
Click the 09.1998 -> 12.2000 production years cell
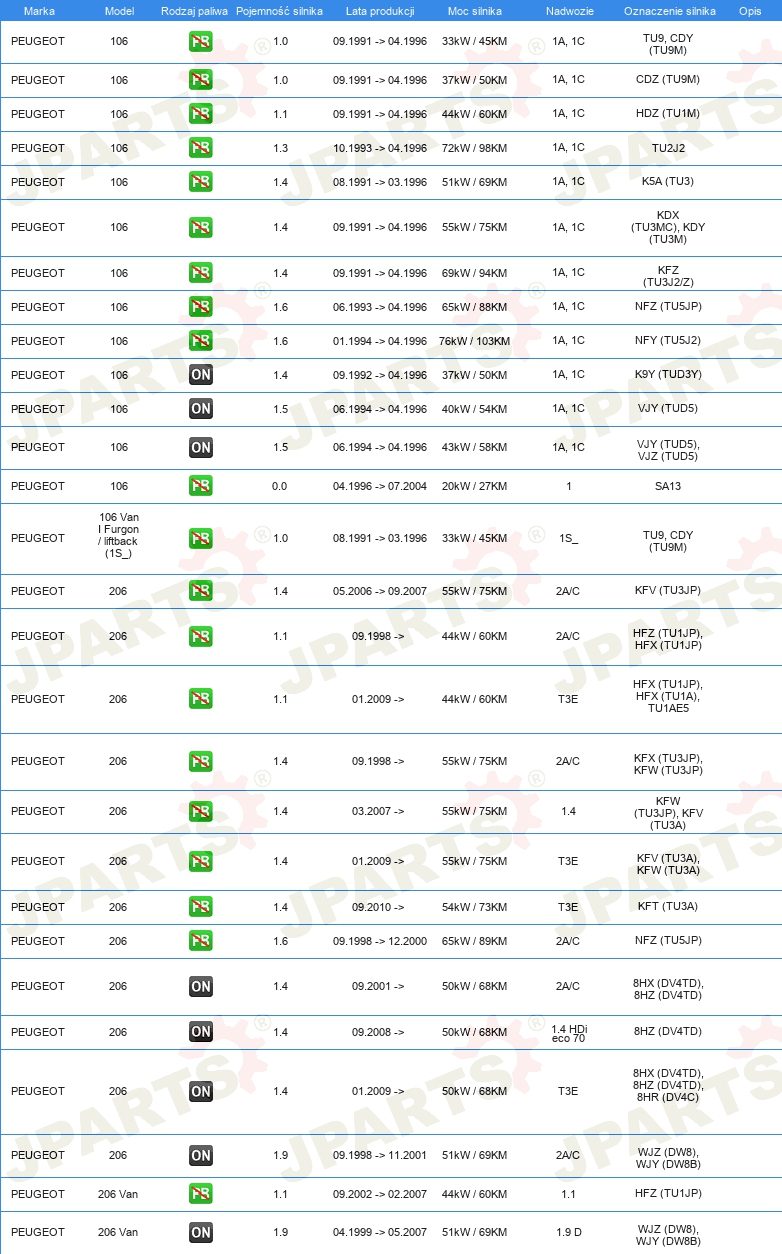click(380, 941)
